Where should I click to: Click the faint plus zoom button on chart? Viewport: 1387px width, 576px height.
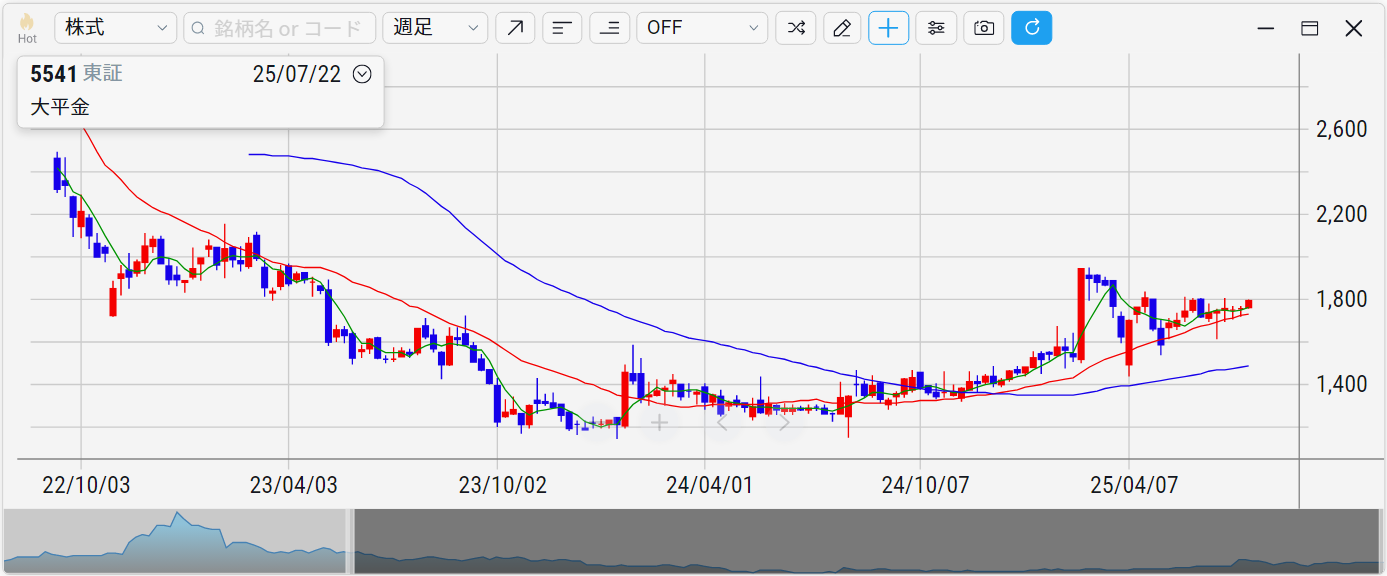659,423
